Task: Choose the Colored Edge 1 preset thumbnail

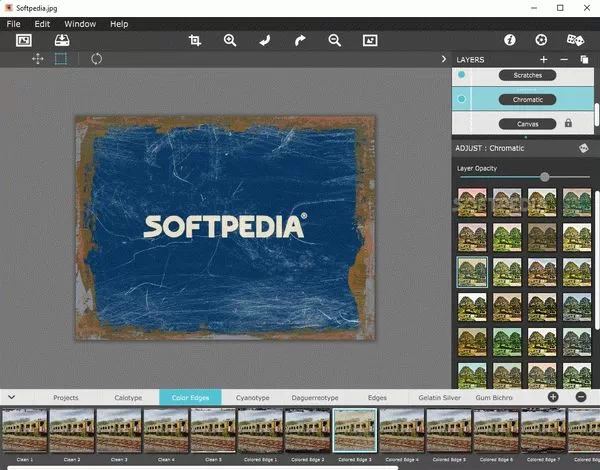Action: pos(260,431)
